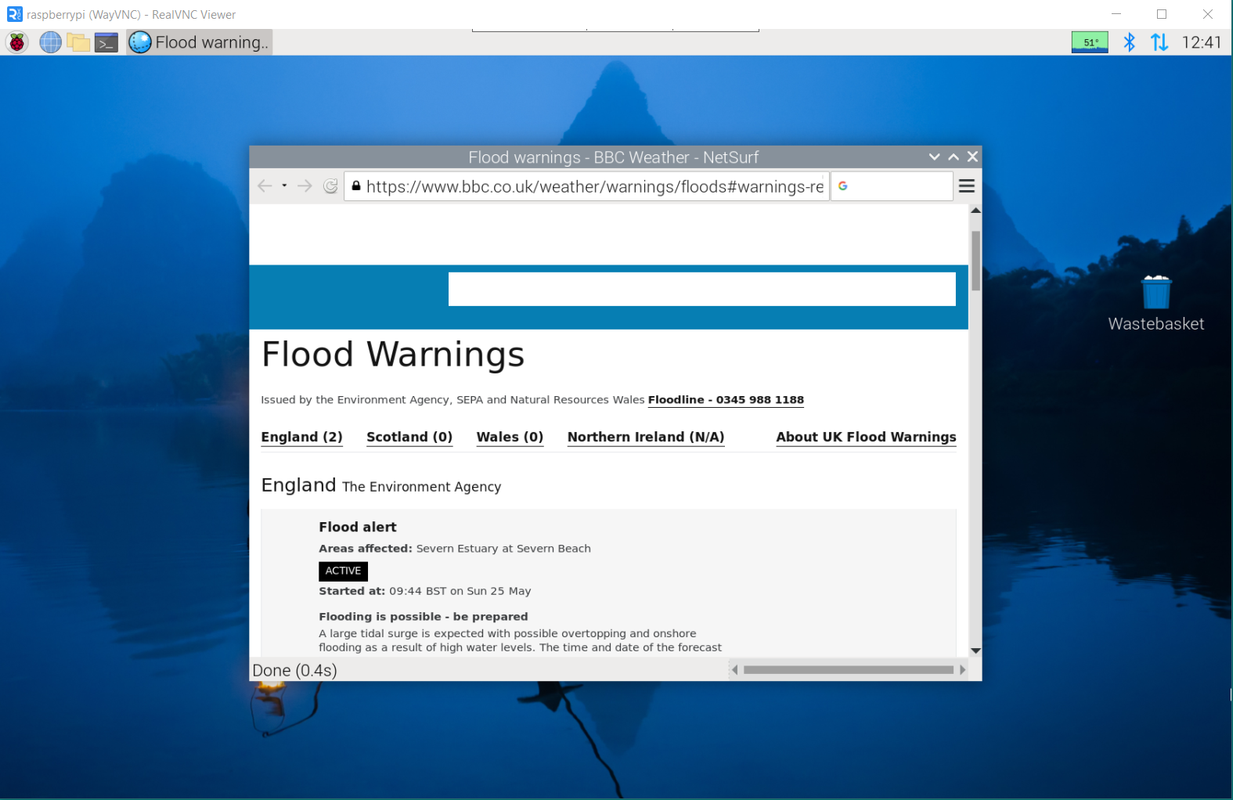Click the white search field in the blue banner
Viewport: 1233px width, 800px height.
702,289
